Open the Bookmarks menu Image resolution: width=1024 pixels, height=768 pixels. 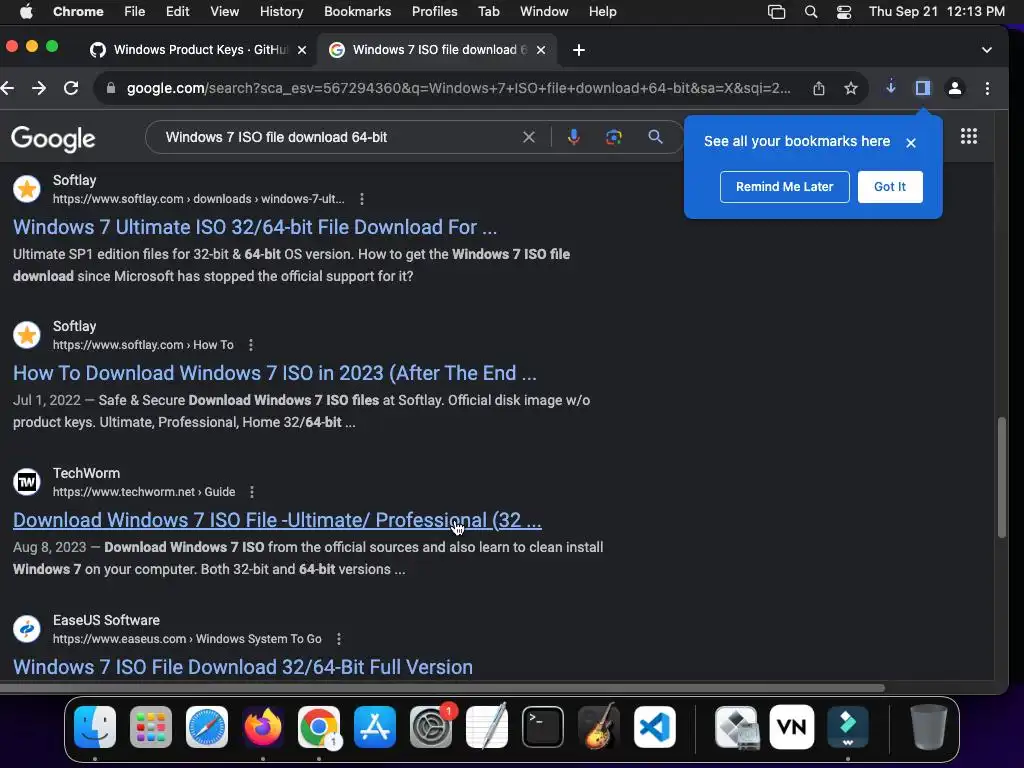coord(357,11)
